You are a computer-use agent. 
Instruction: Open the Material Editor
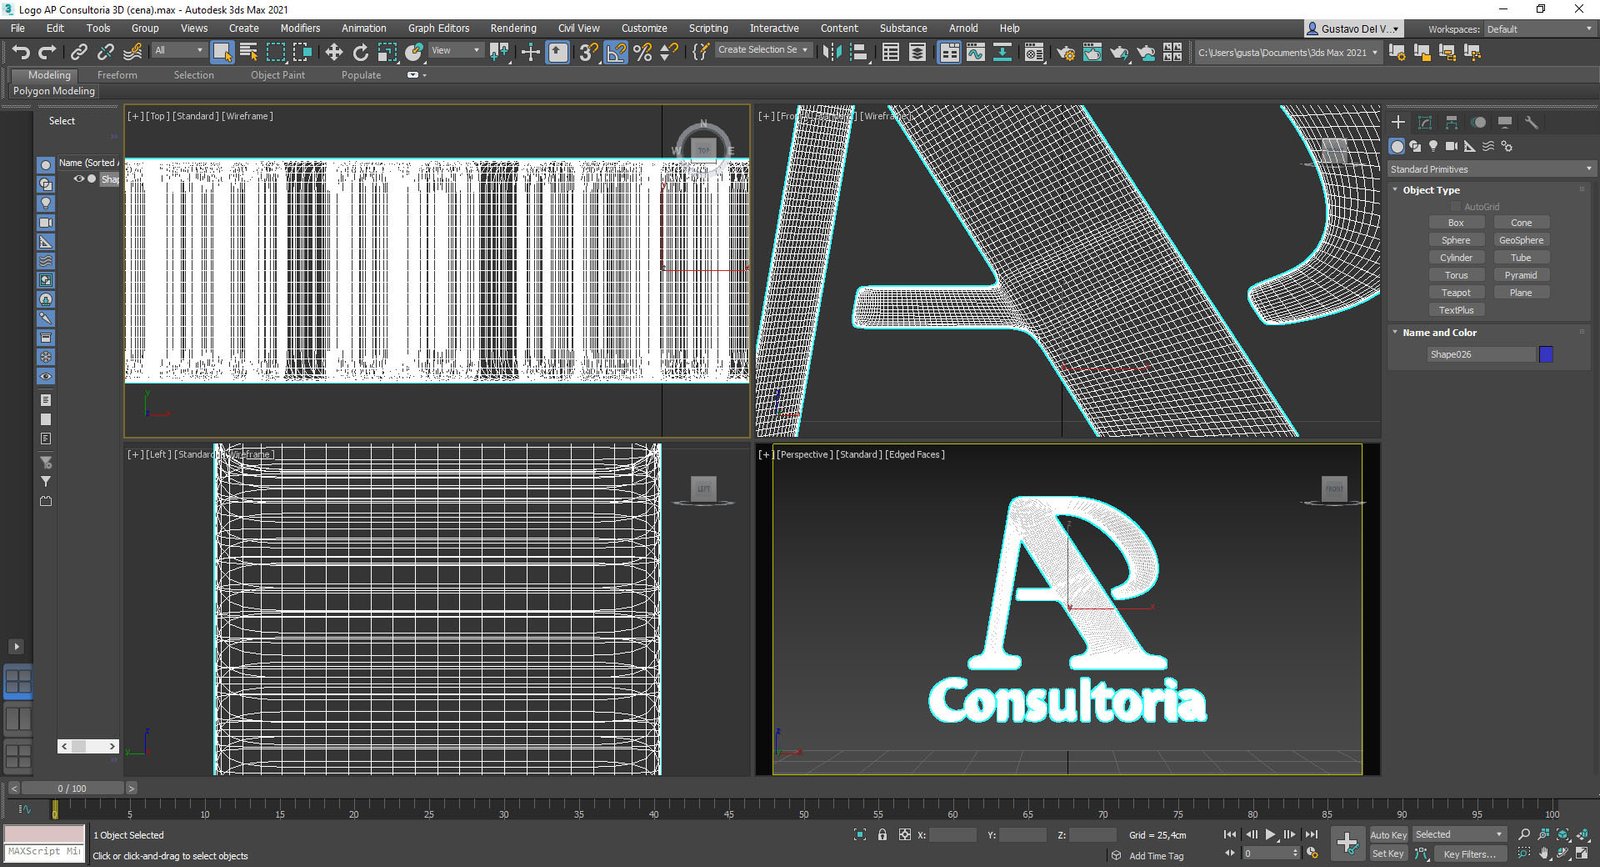coord(1034,52)
